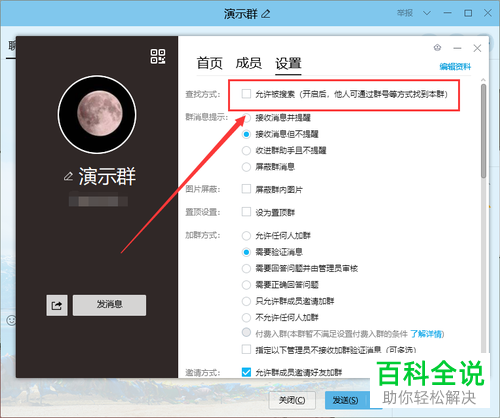Click the 发消息 button
Viewport: 500px width, 418px height.
109,305
